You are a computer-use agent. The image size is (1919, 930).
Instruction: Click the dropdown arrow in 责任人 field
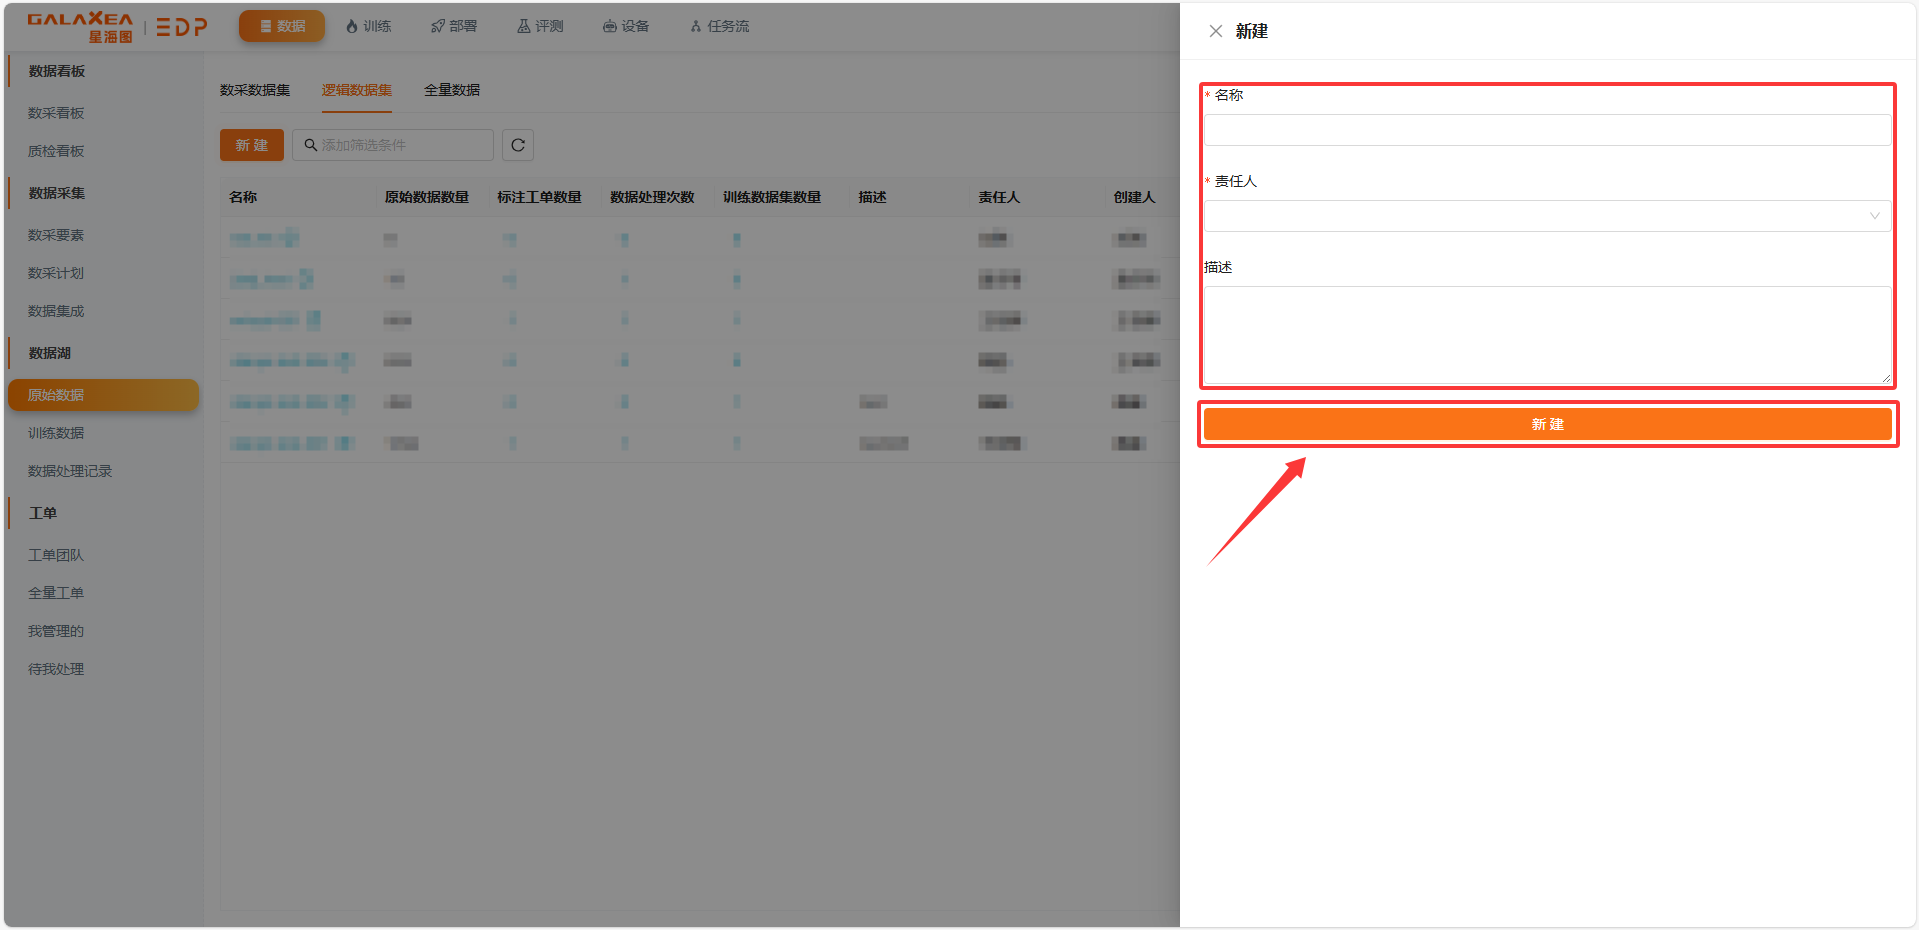[1874, 216]
